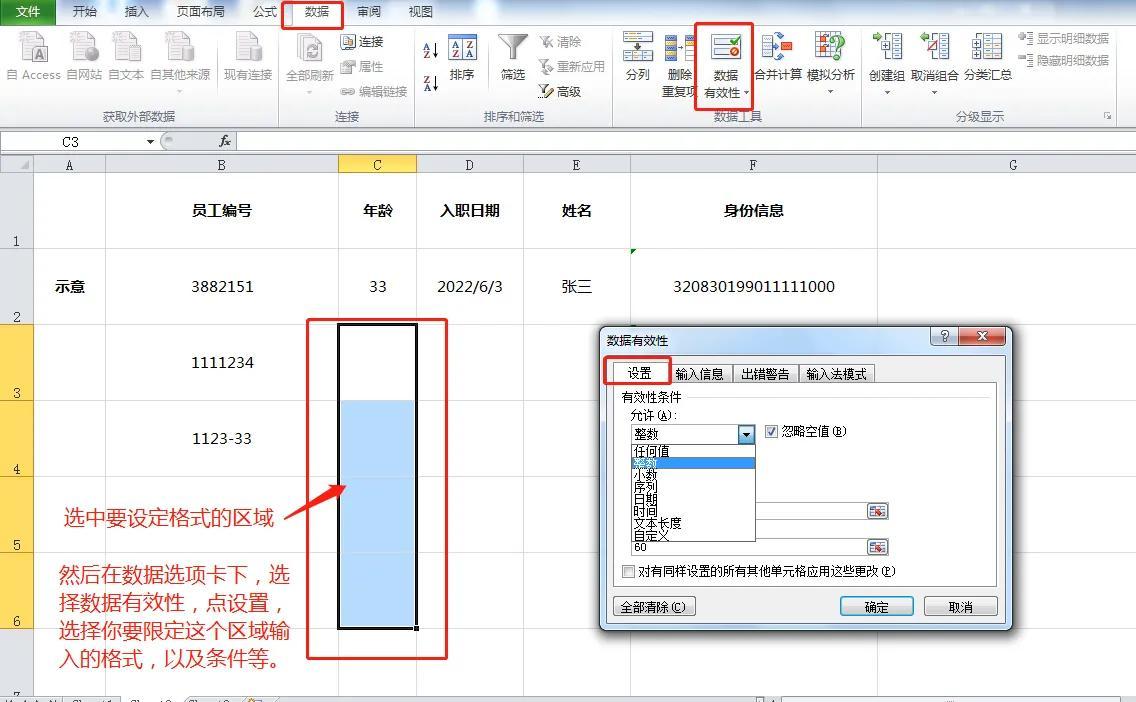Open 高级 advanced filter
Image resolution: width=1136 pixels, height=702 pixels.
point(560,91)
